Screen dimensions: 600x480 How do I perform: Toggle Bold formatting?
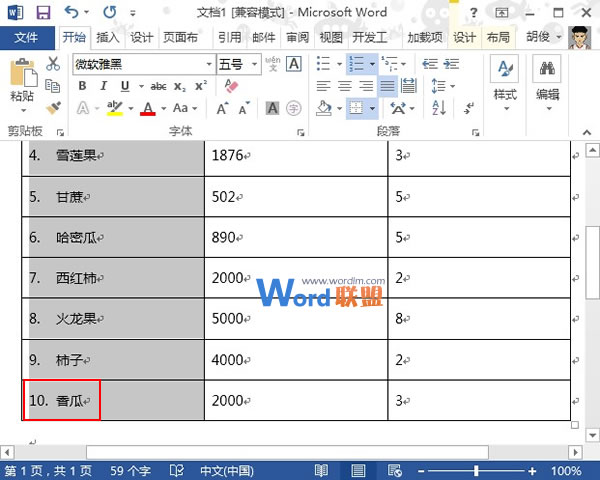tap(82, 86)
